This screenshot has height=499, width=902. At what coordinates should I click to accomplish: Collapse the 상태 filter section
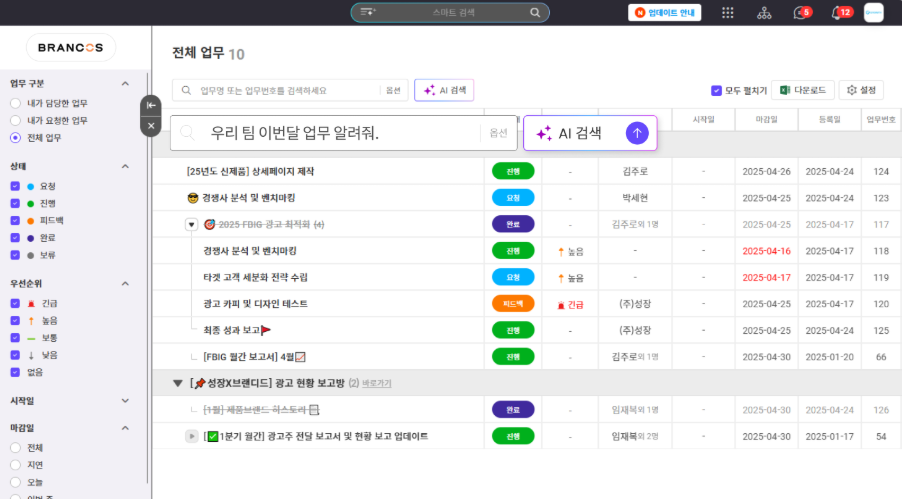[125, 167]
